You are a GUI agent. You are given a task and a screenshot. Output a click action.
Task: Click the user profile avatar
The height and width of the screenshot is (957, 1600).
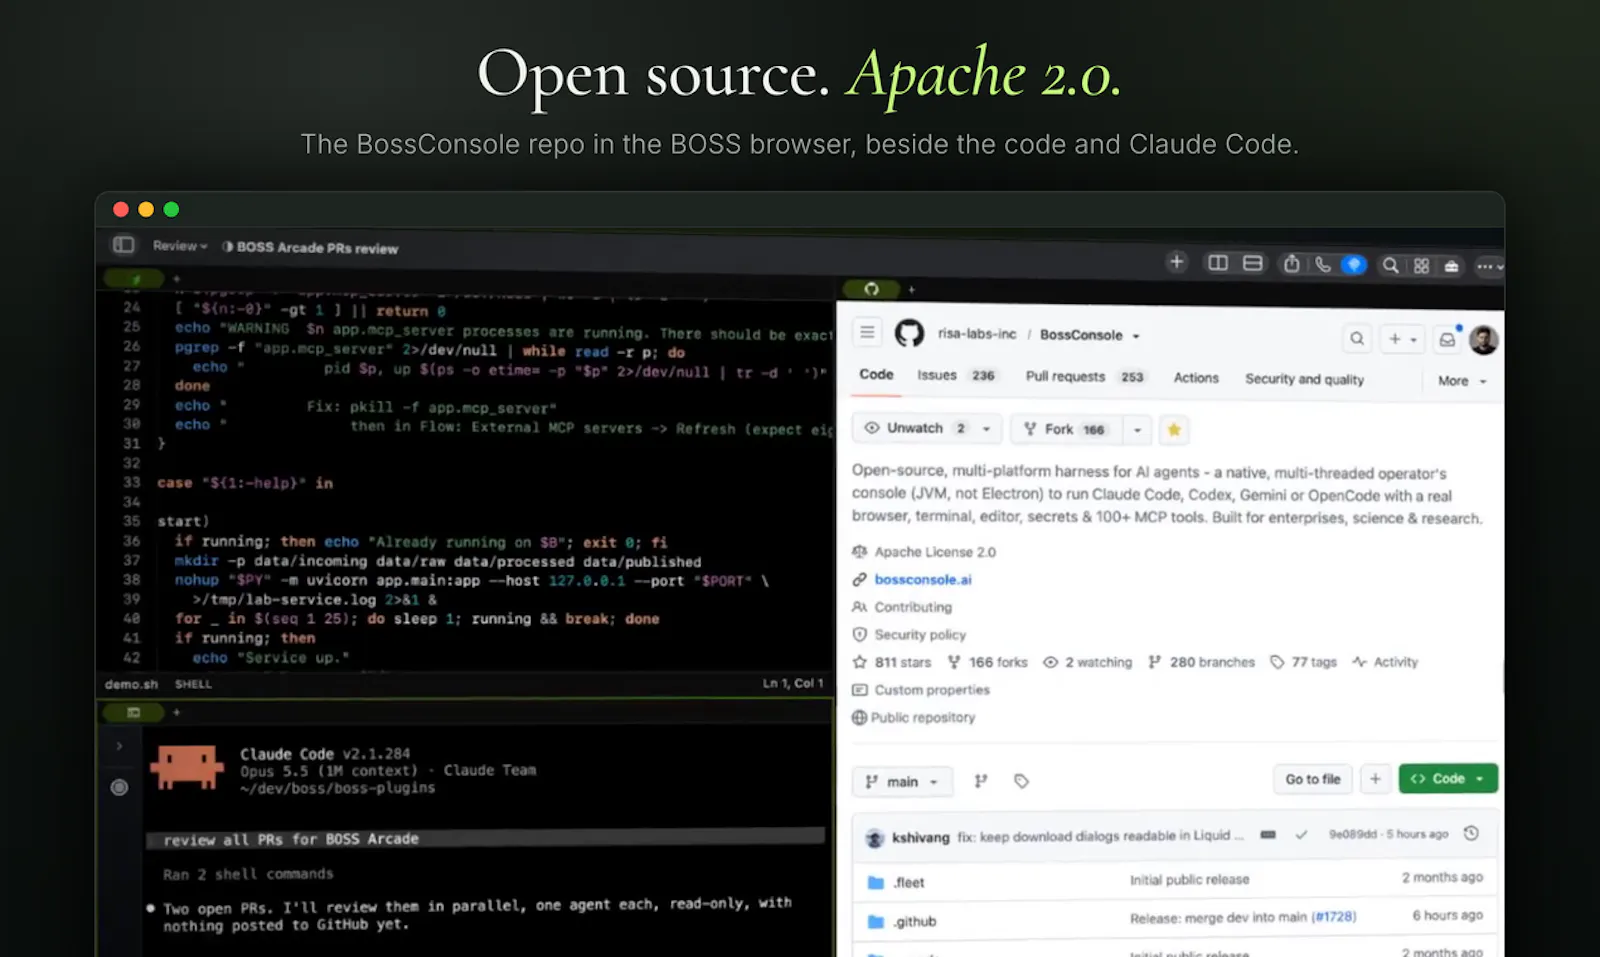(x=1483, y=340)
